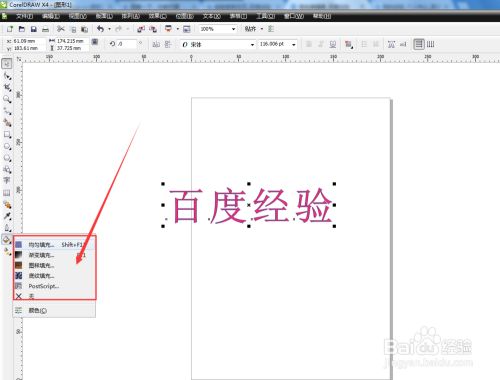The image size is (500, 380).
Task: Click the Options icon beside snap dropdown
Action: 271,29
